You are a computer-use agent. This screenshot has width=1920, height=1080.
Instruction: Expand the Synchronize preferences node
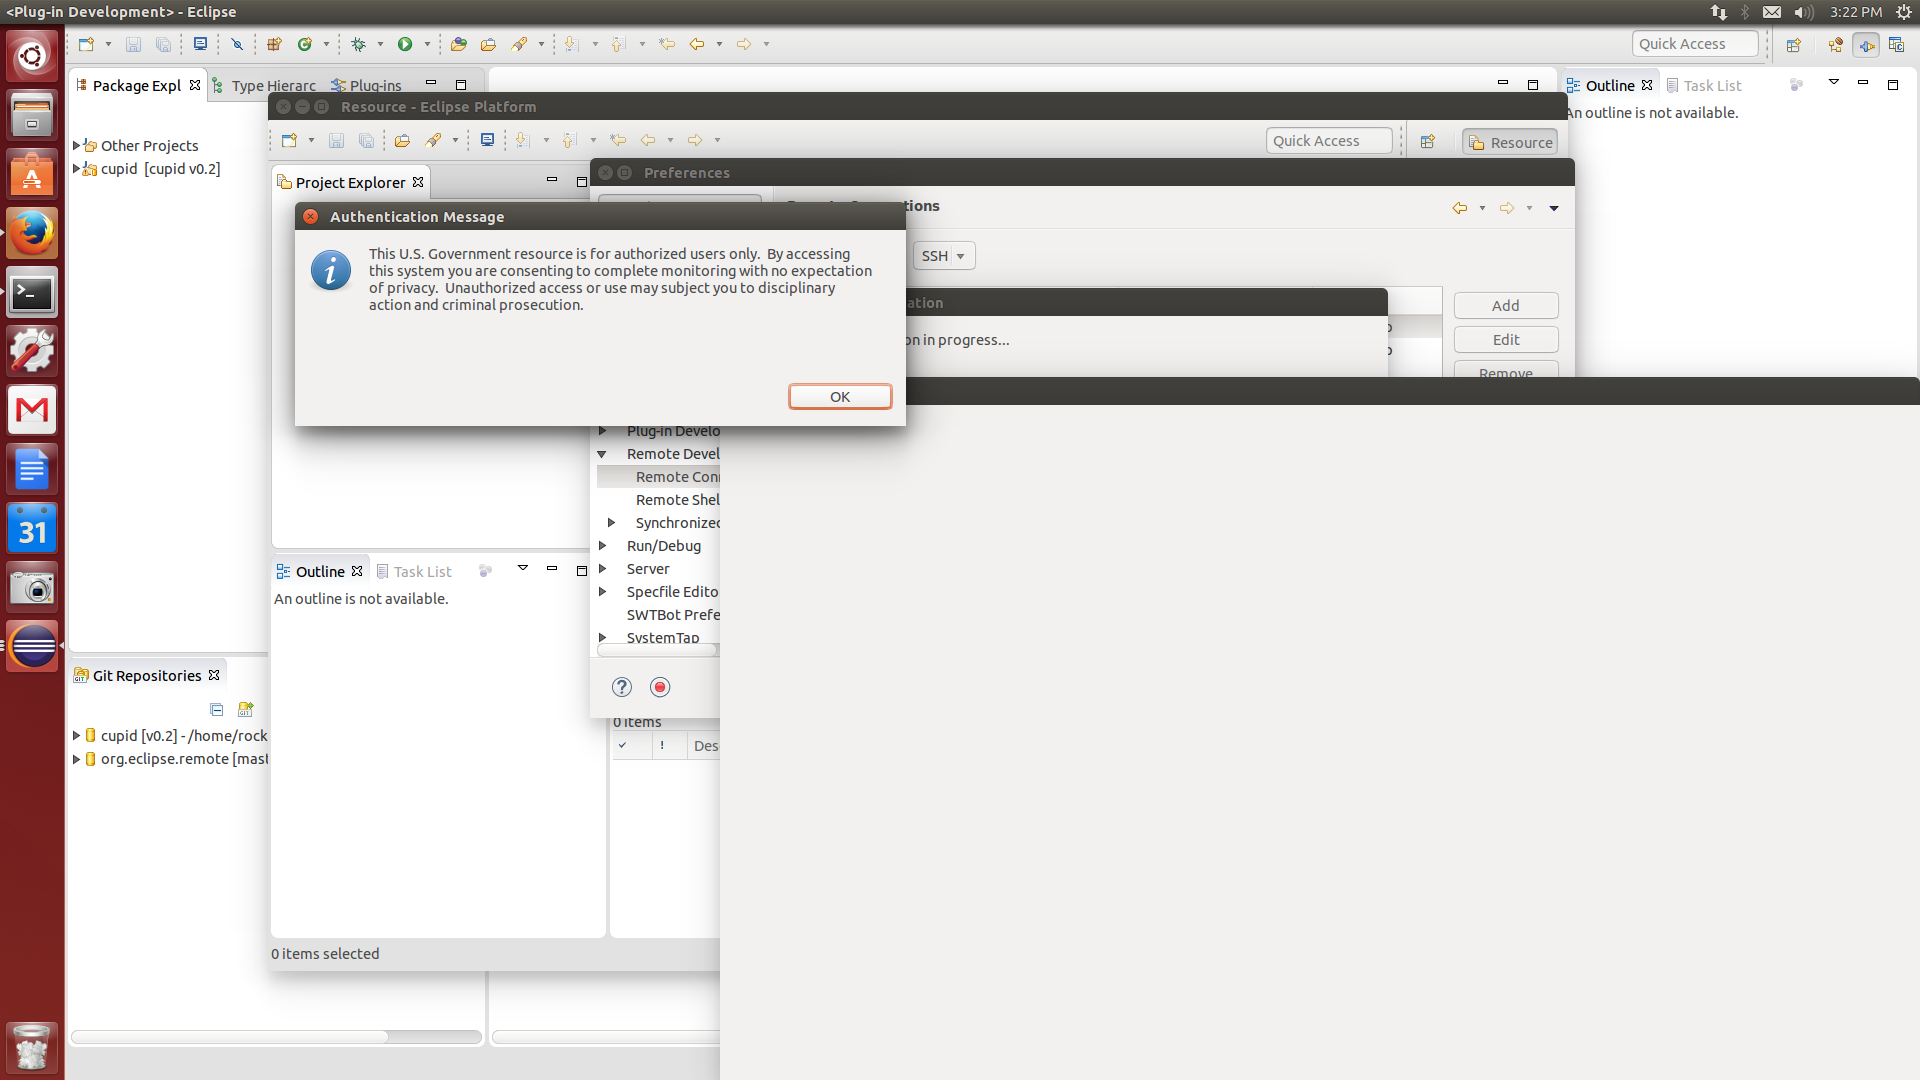pos(611,523)
